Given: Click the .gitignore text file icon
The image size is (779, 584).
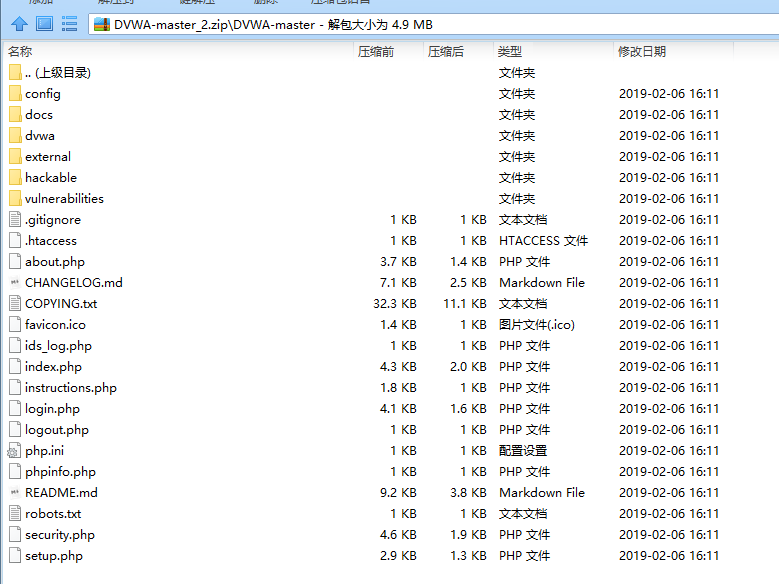Looking at the screenshot, I should [15, 219].
